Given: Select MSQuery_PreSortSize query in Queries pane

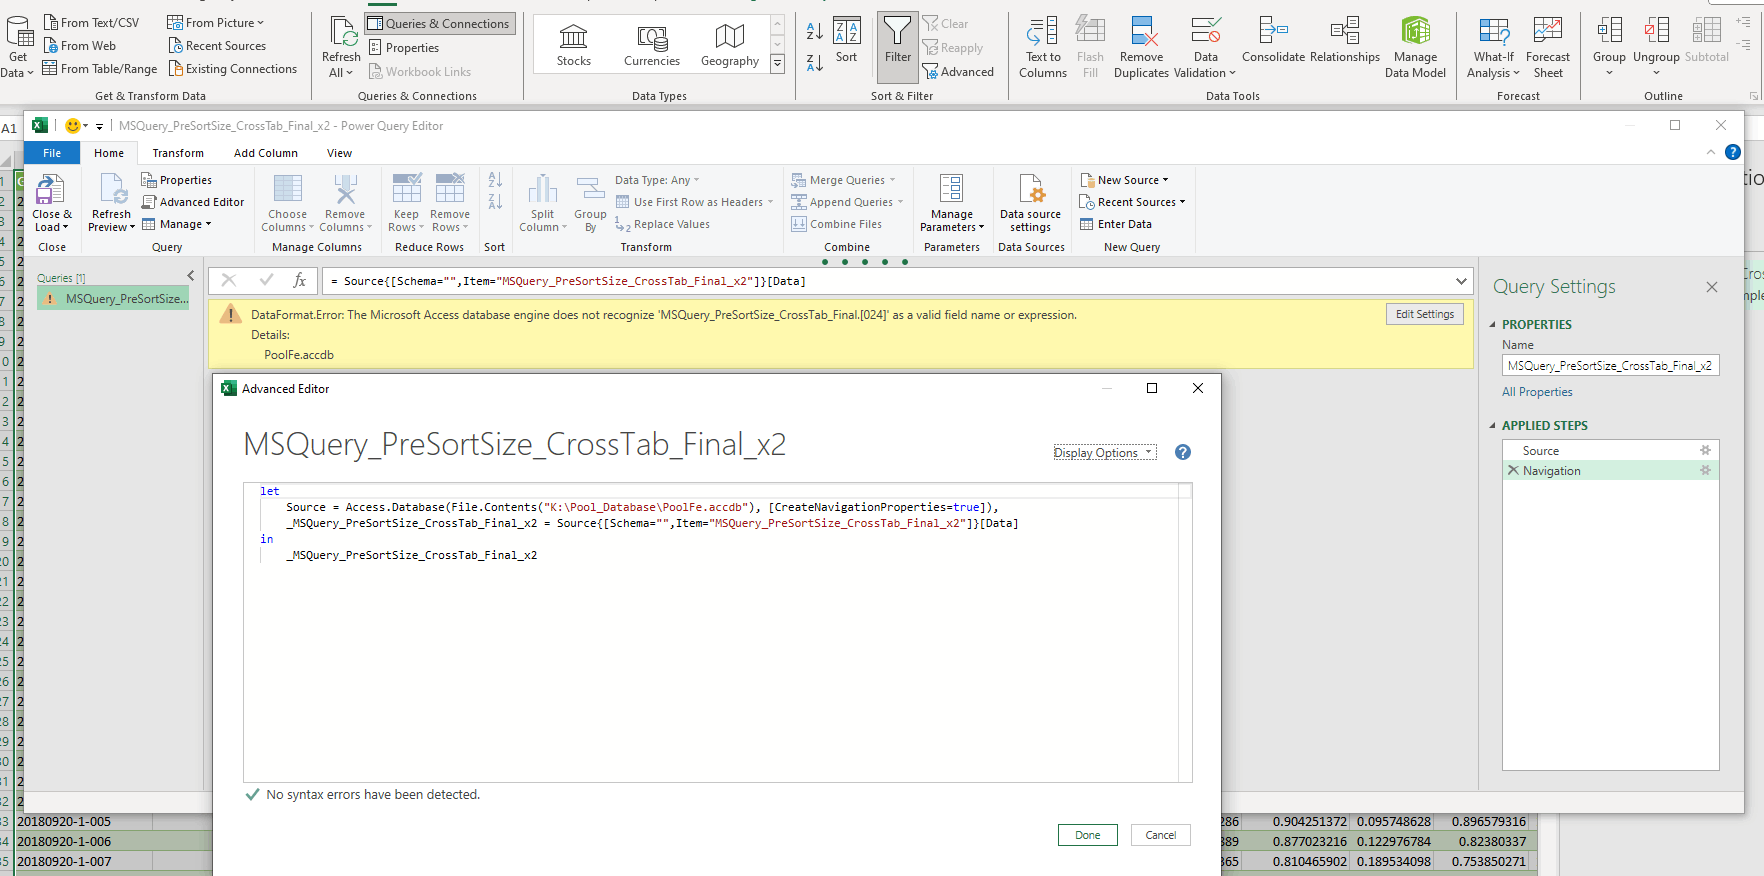Looking at the screenshot, I should pos(114,299).
